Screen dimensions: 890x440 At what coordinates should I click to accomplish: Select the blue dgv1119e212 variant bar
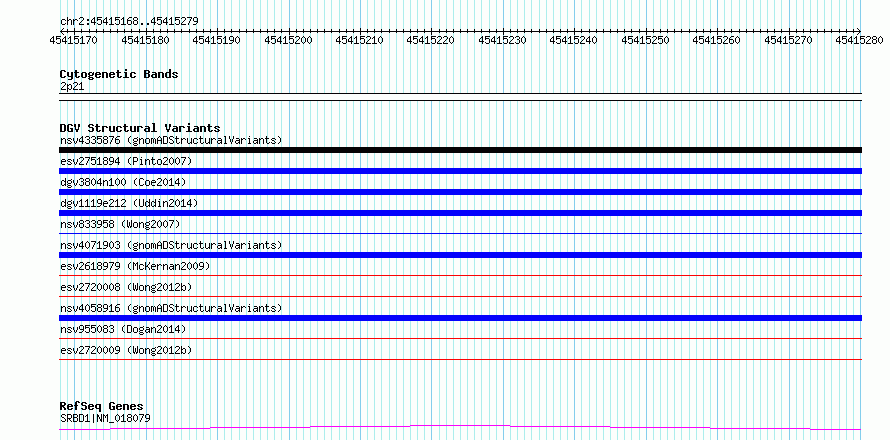(x=460, y=213)
